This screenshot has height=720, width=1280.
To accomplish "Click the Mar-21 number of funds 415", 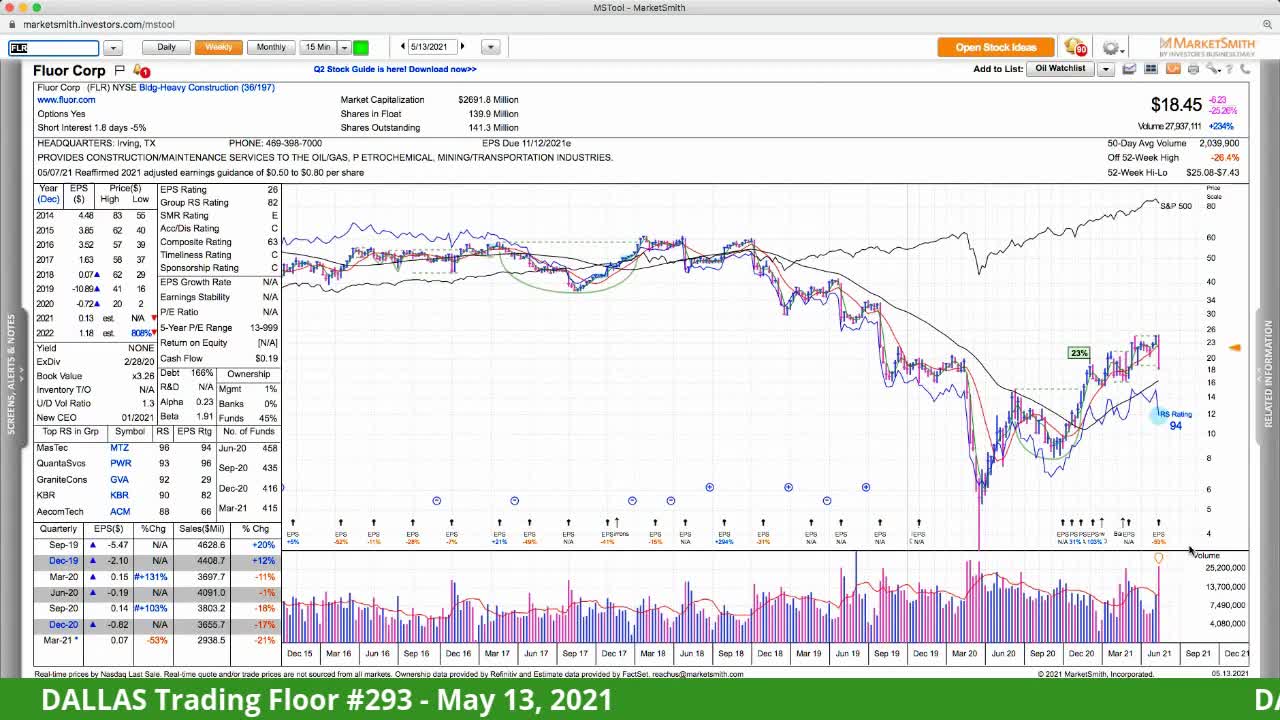I will pyautogui.click(x=269, y=509).
